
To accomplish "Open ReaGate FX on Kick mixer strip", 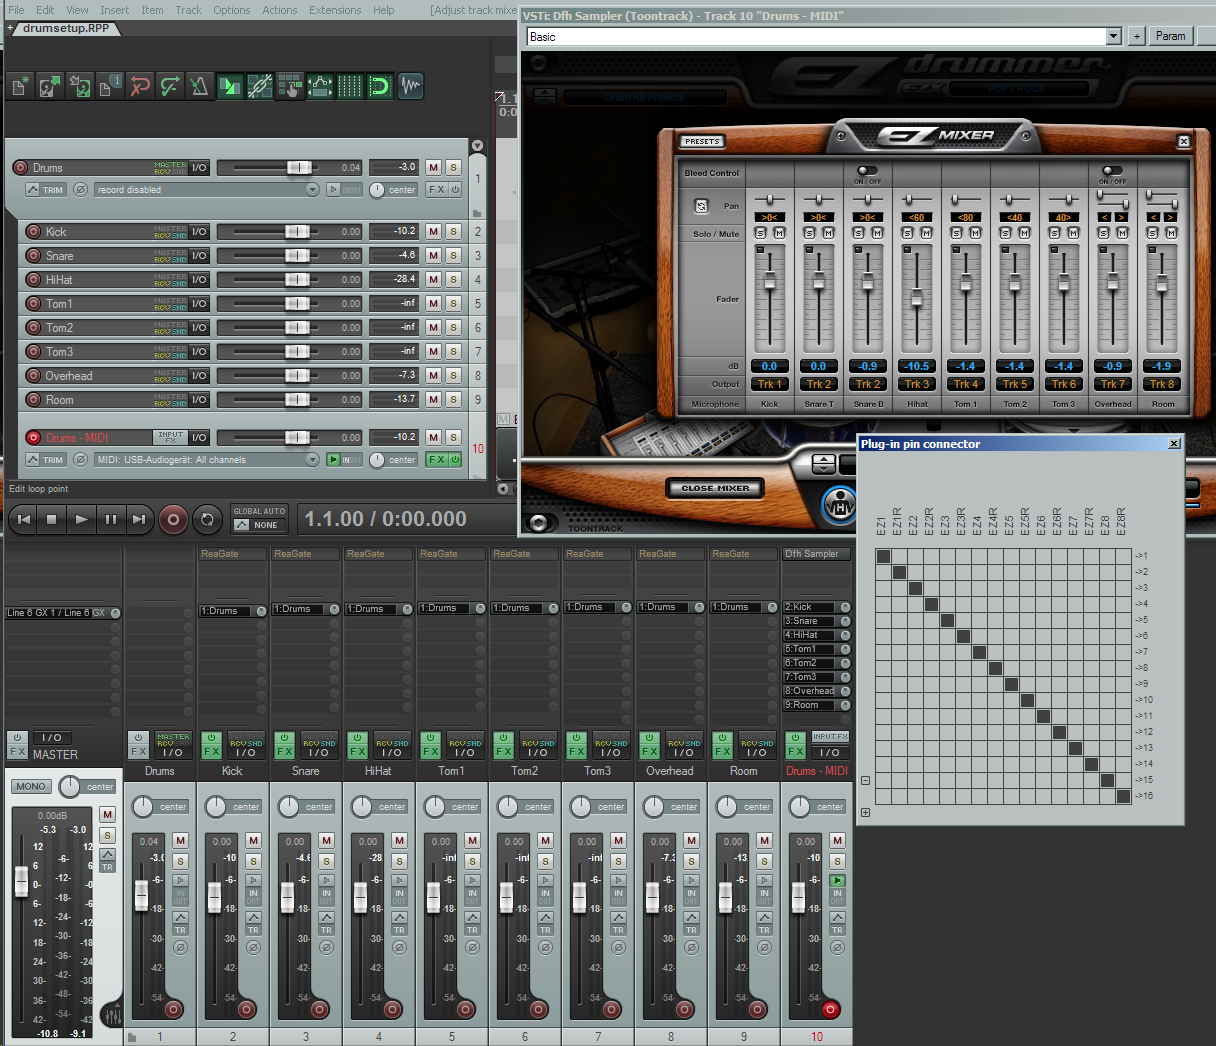I will tap(233, 554).
